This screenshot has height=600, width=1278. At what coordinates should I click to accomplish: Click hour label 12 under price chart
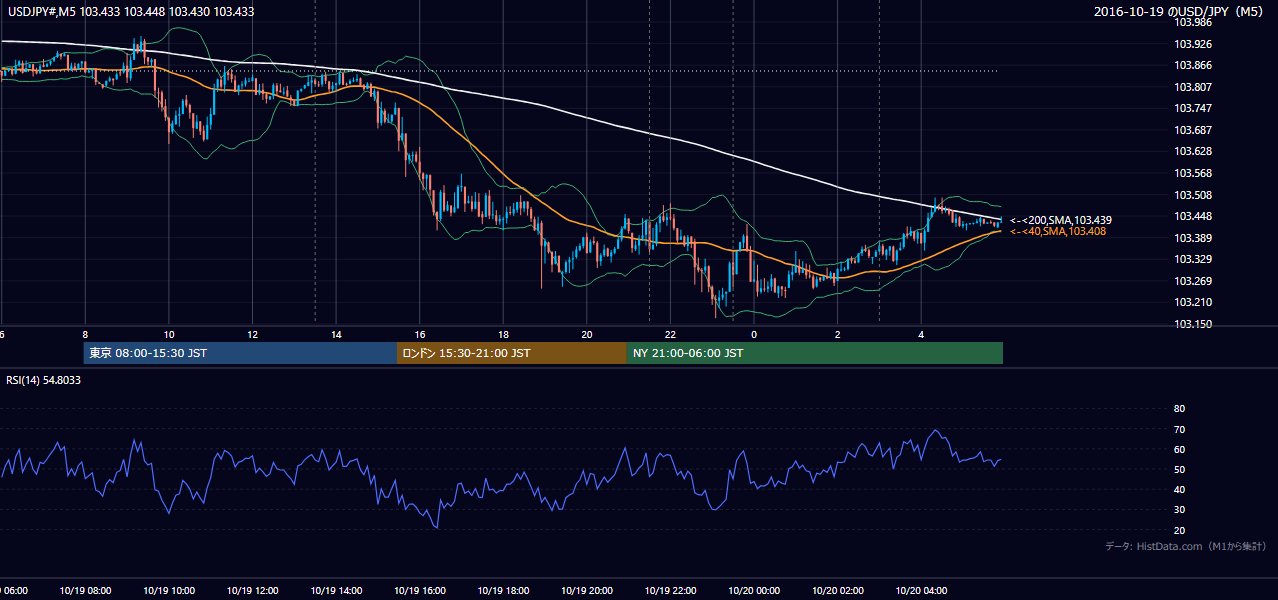click(252, 335)
